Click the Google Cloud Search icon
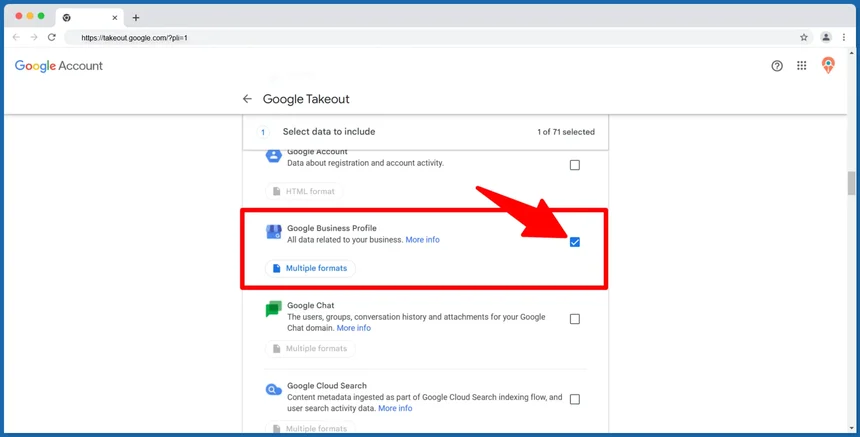The image size is (860, 437). point(274,390)
